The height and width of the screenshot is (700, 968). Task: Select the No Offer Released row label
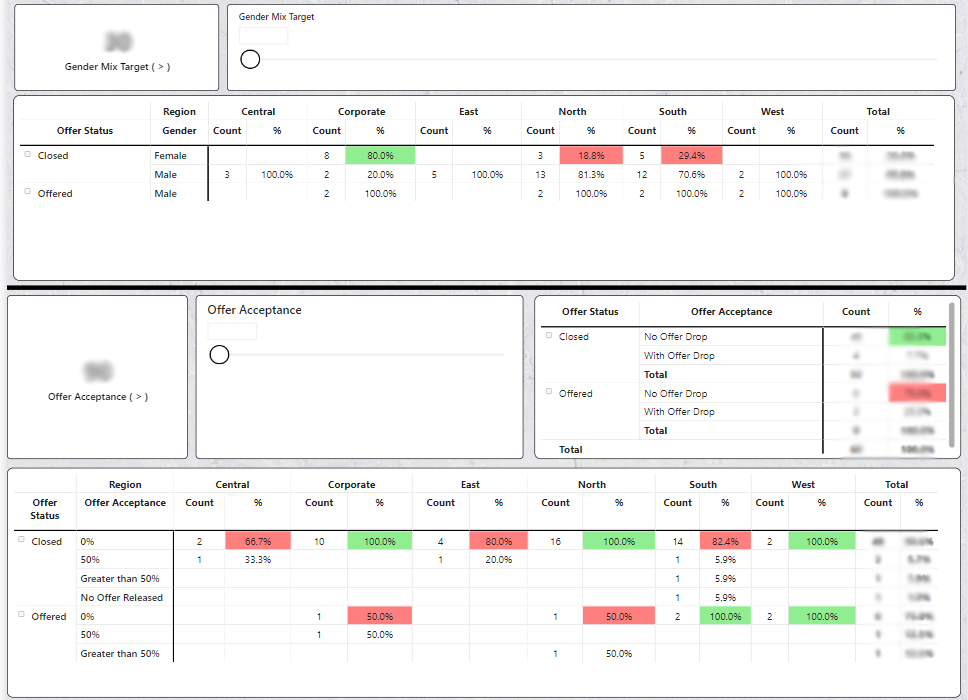point(122,598)
